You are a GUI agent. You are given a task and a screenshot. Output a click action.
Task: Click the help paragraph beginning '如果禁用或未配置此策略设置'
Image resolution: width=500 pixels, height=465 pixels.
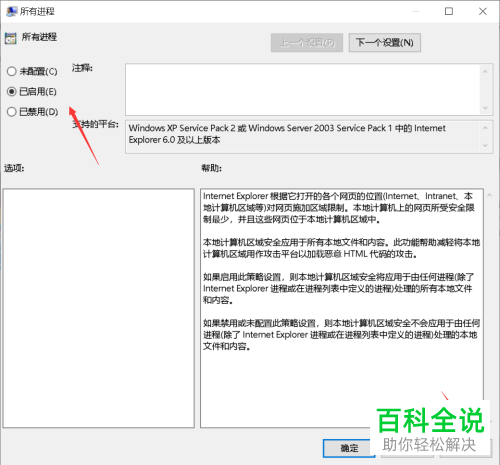tap(341, 335)
